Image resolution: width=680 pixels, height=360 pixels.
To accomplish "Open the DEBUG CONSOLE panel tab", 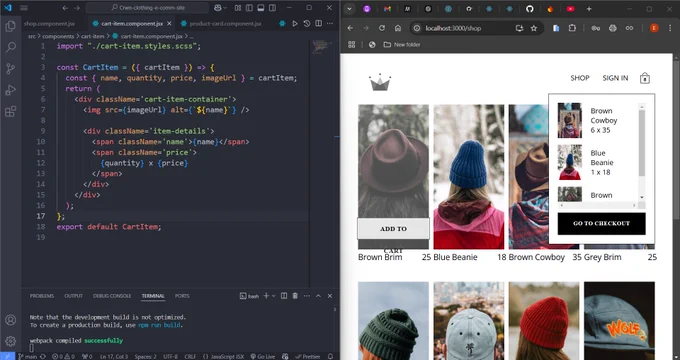I will [112, 296].
